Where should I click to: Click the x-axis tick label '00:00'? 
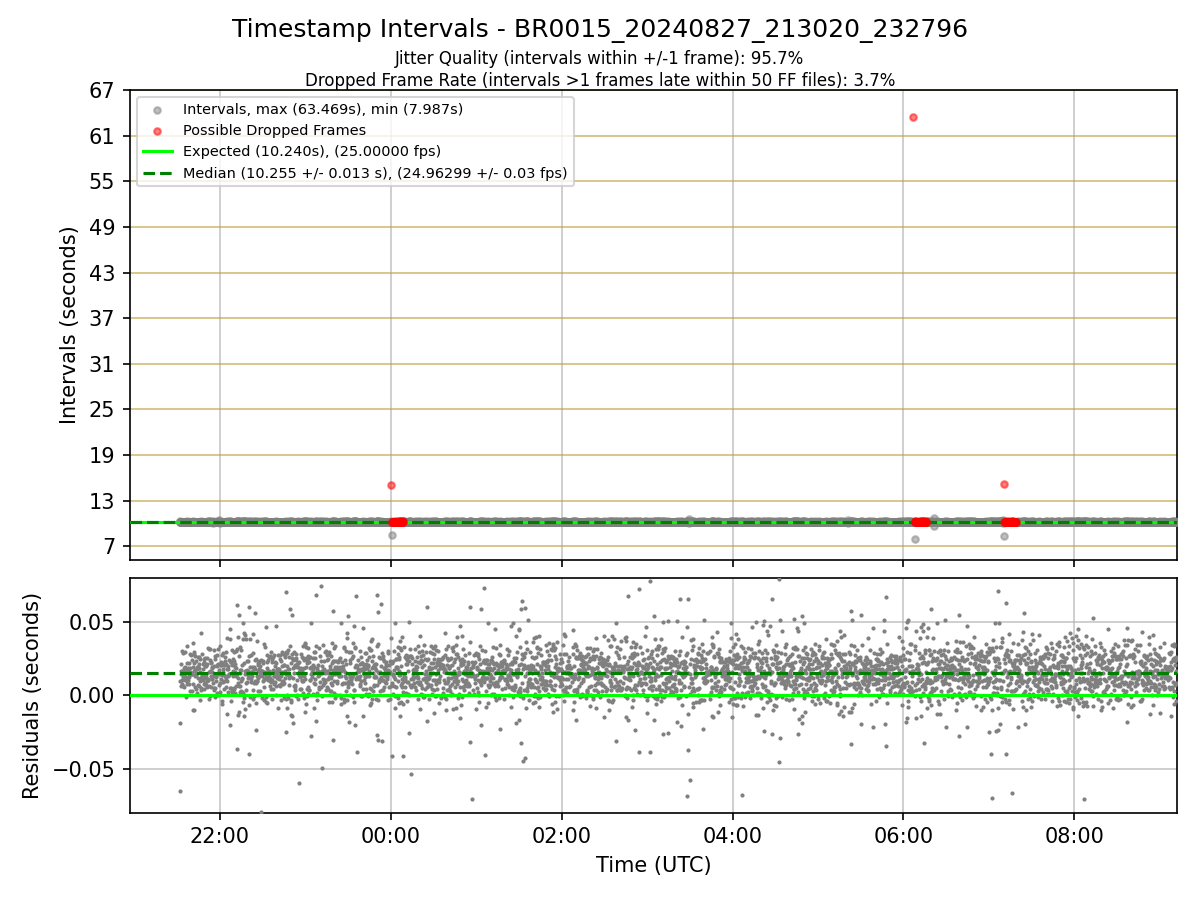(x=391, y=834)
